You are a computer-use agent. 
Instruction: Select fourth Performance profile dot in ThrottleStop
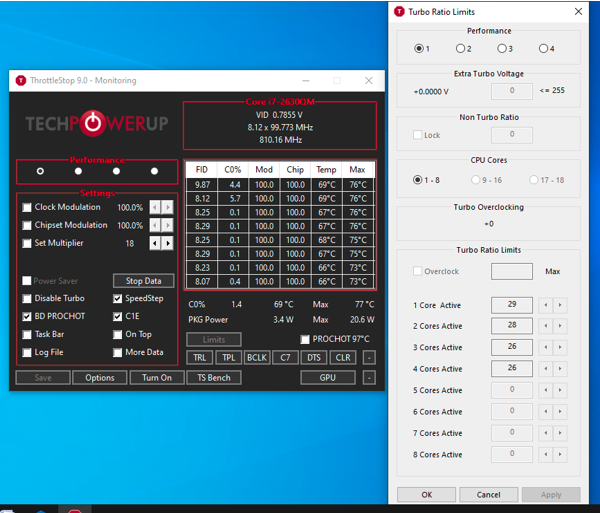coord(154,171)
